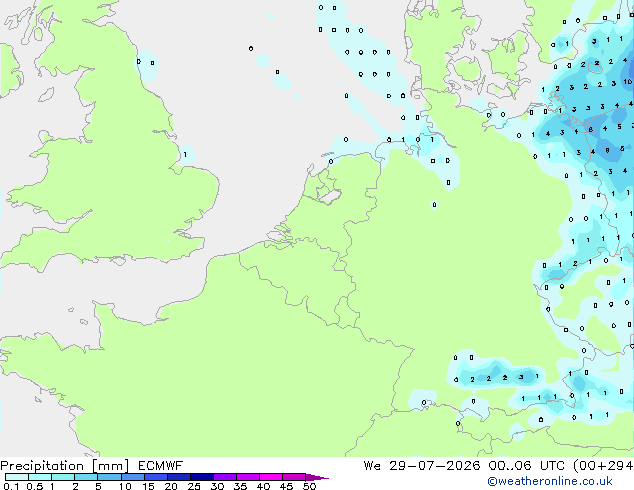Viewport: 634px width, 490px height.
Task: Click the legend tick label '45'
Action: pyautogui.click(x=286, y=486)
